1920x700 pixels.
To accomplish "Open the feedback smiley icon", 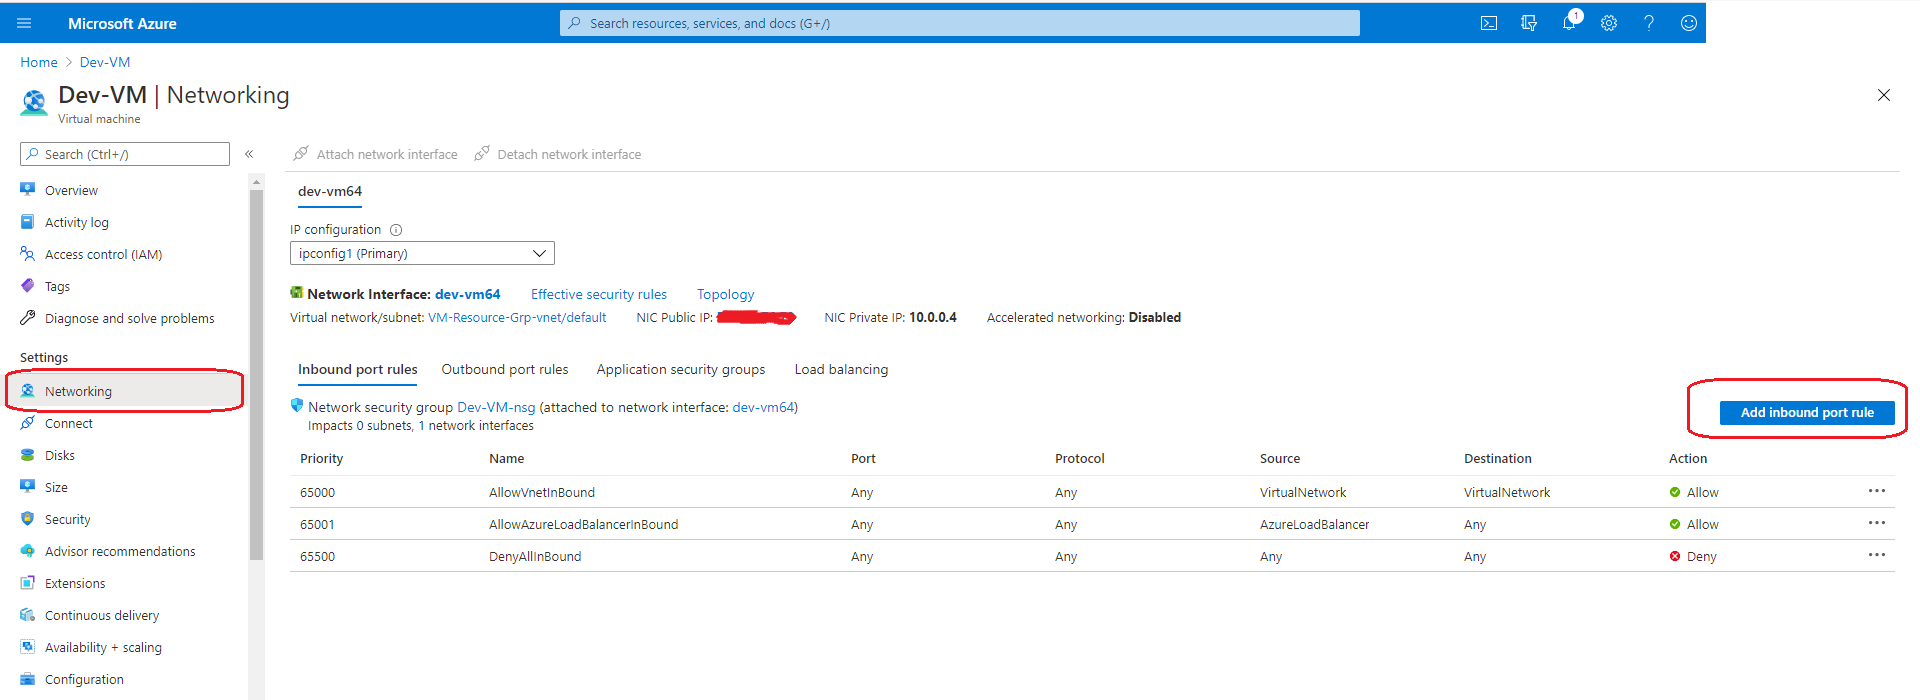I will point(1689,23).
